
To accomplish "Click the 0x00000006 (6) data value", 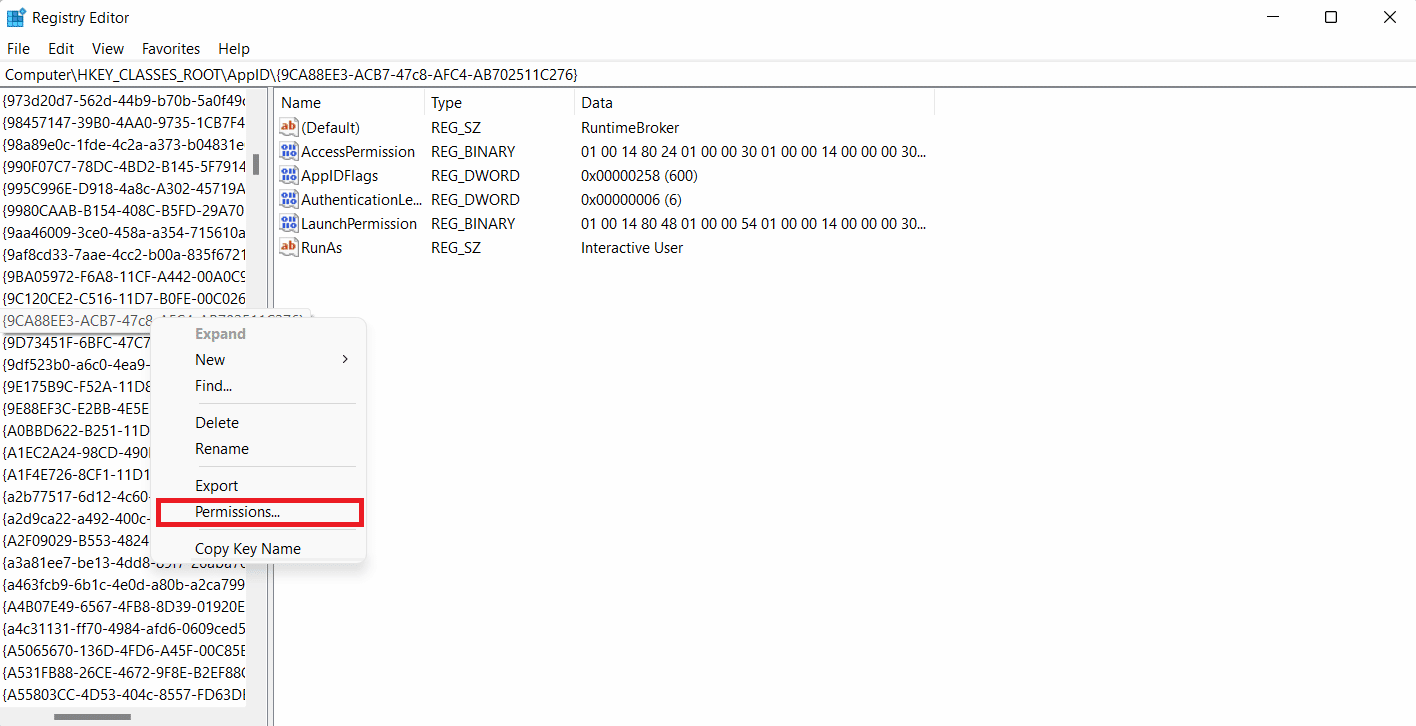I will (631, 199).
